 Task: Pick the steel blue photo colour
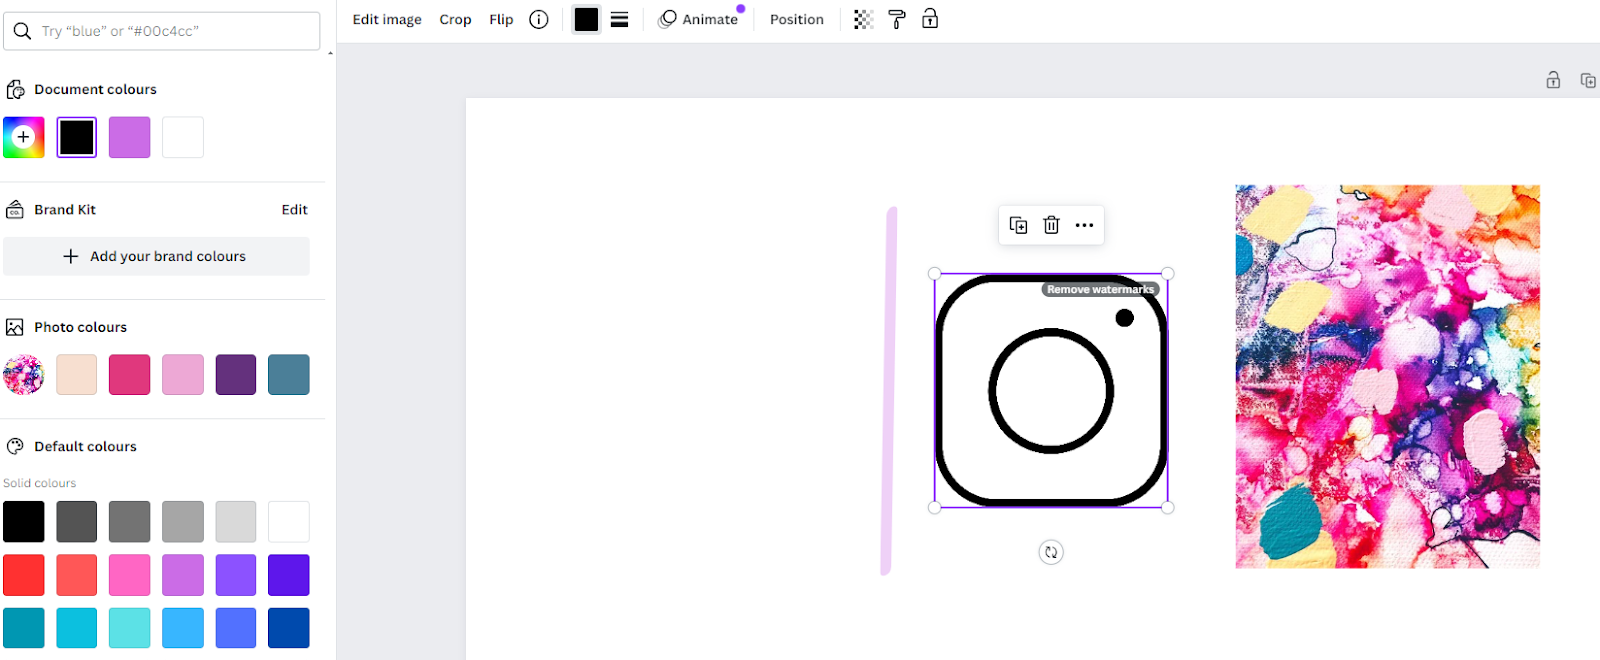pyautogui.click(x=289, y=375)
